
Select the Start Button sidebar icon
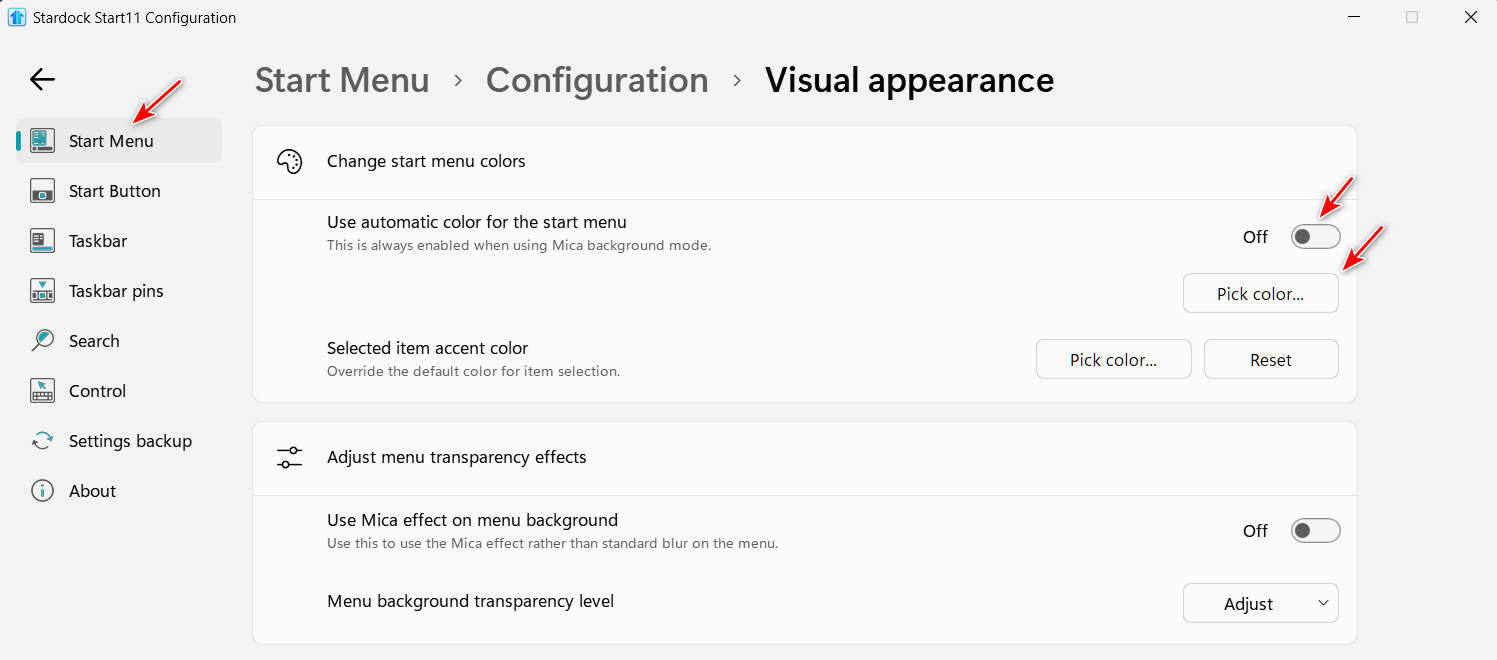(42, 191)
